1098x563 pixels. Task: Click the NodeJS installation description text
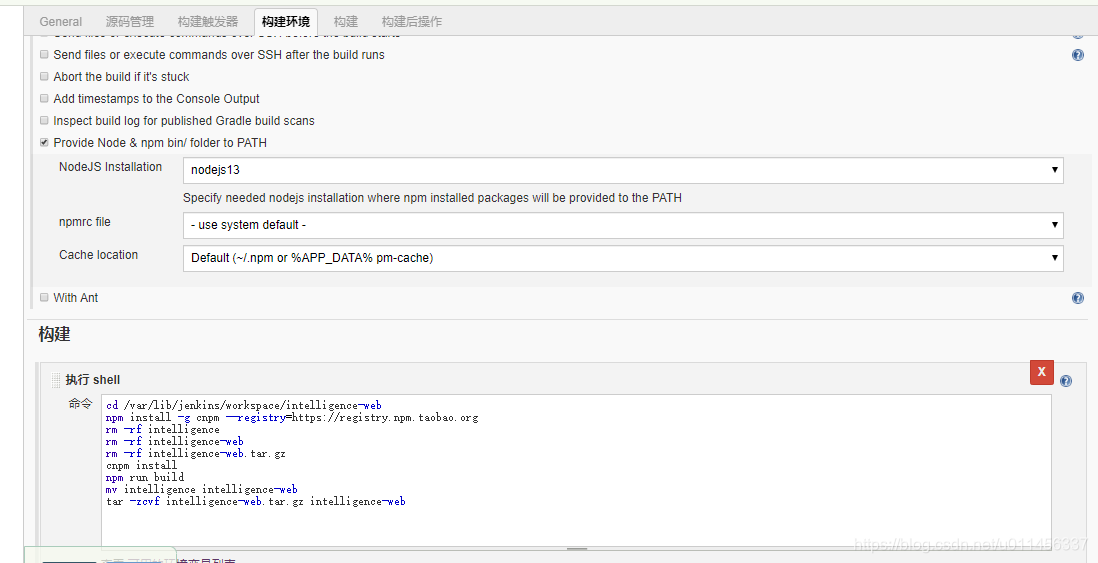point(432,197)
